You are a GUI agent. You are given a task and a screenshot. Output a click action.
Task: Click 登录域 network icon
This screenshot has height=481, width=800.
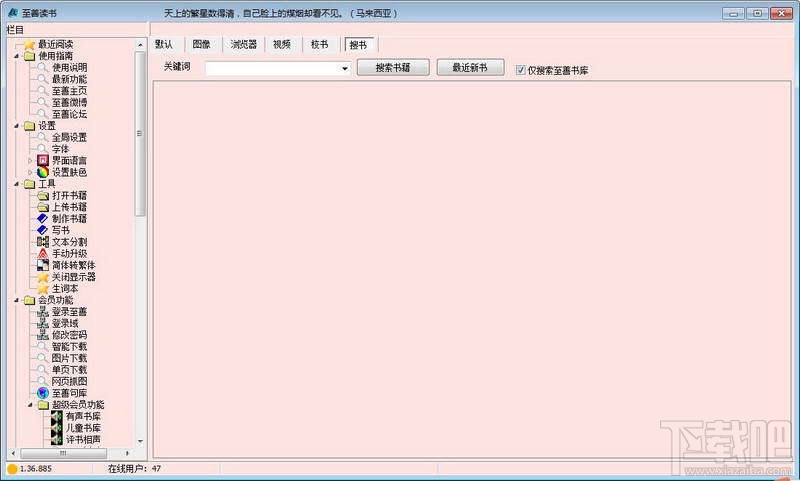[x=43, y=323]
